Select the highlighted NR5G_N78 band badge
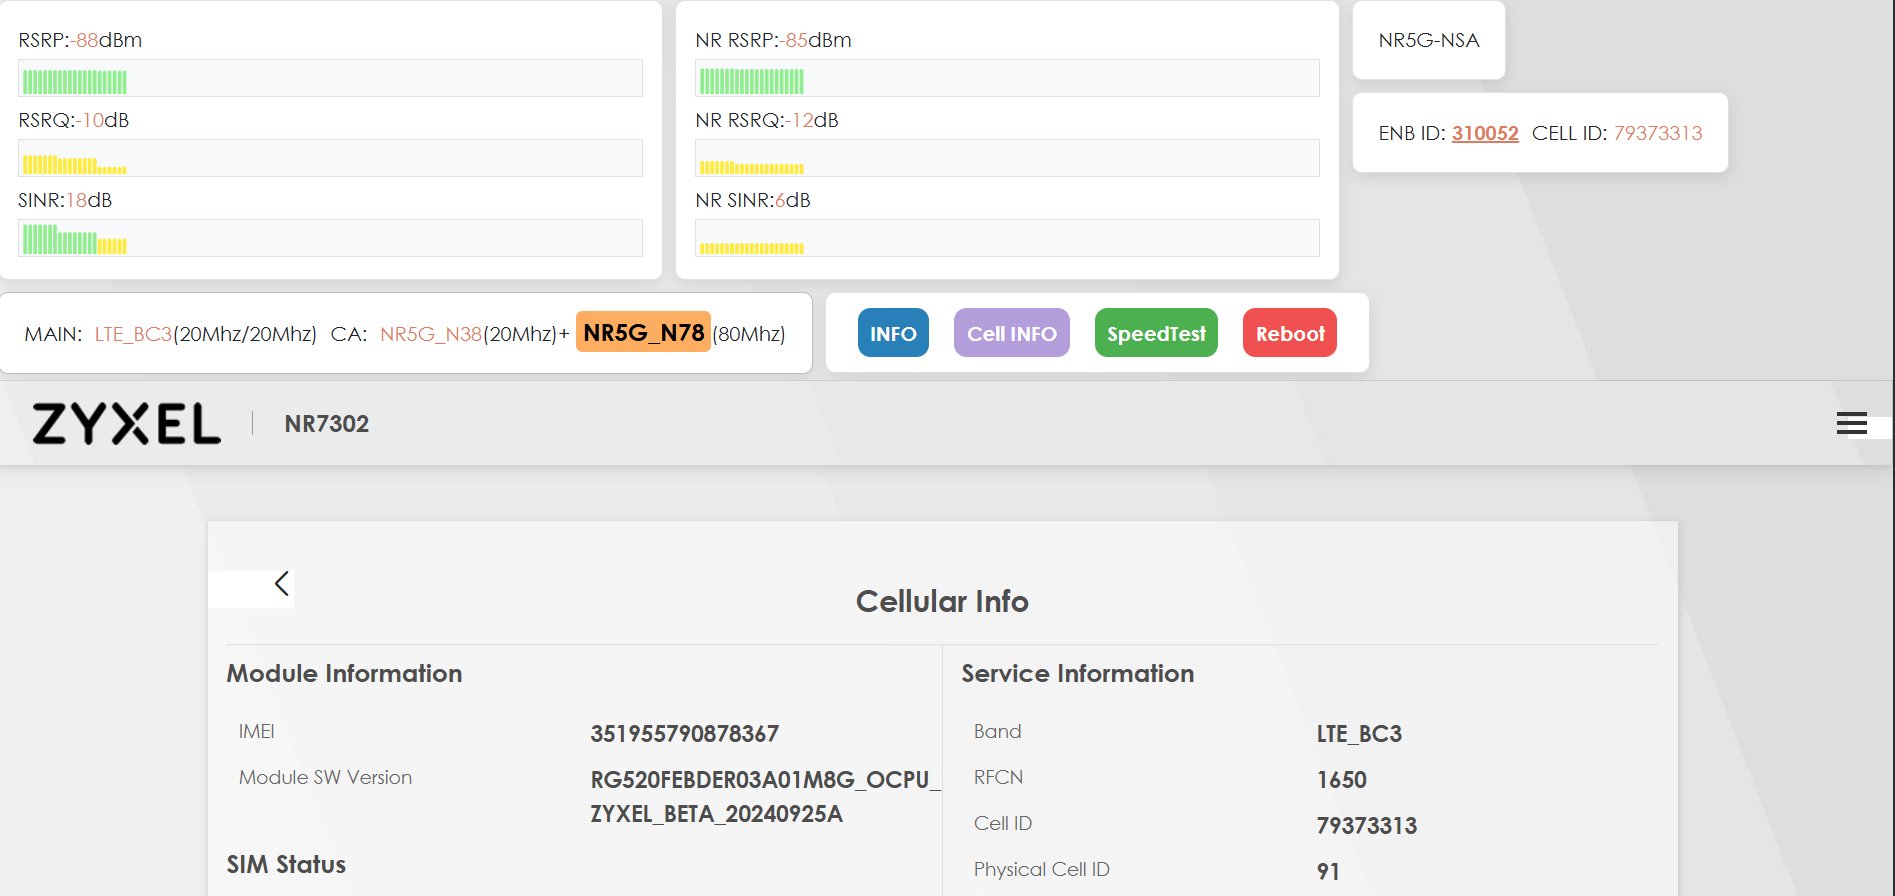 coord(643,333)
